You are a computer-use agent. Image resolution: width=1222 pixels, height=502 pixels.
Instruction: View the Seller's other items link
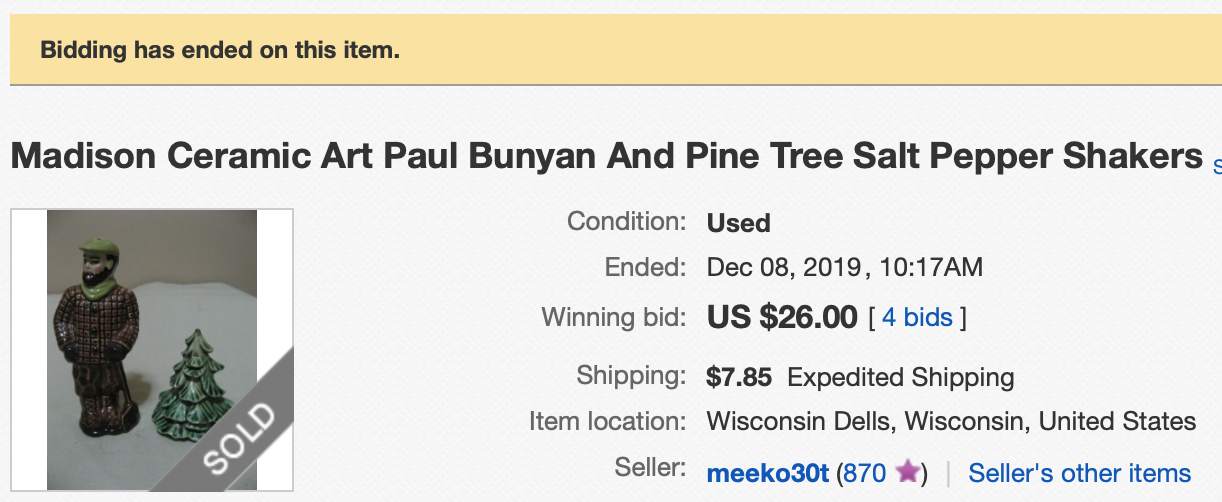point(1079,472)
